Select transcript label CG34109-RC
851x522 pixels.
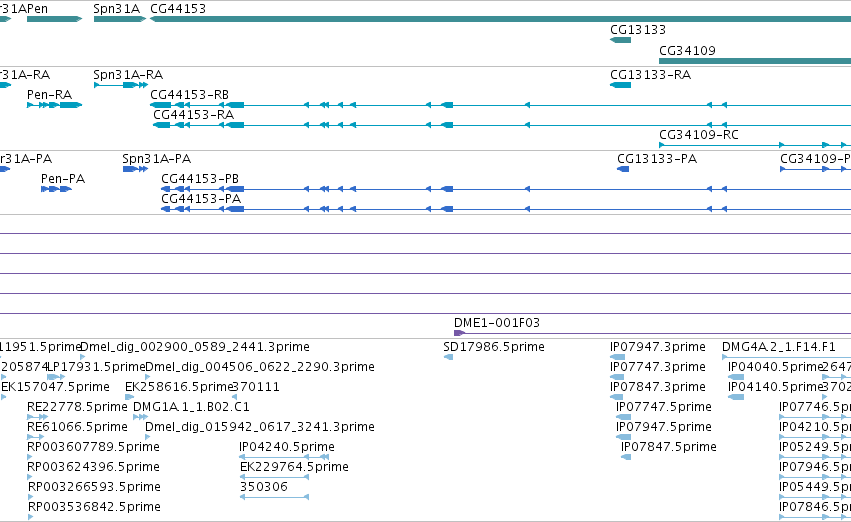point(698,135)
